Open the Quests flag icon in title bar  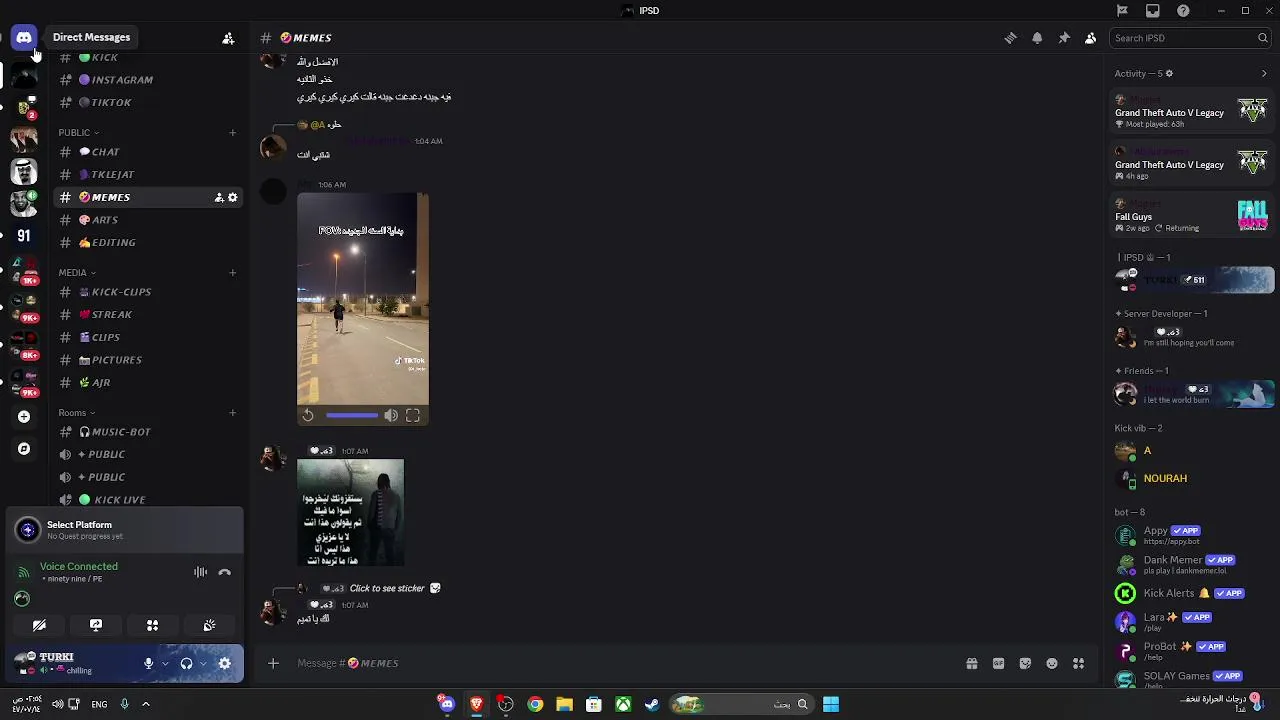(1122, 11)
